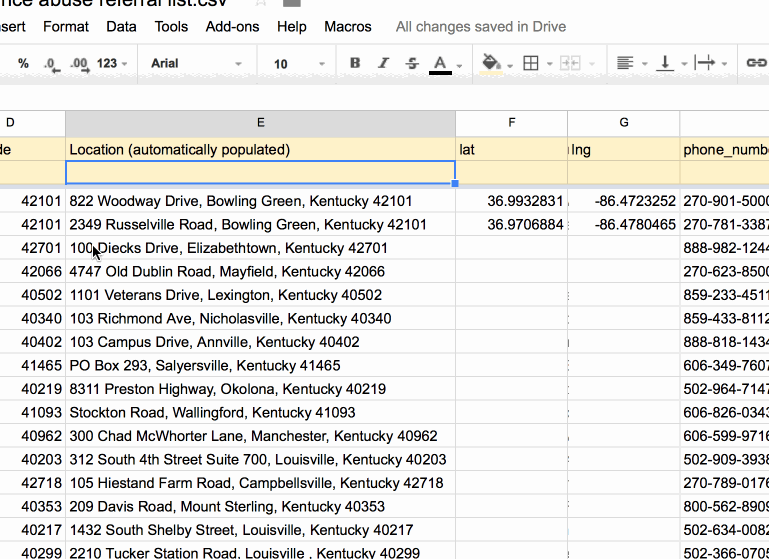This screenshot has height=559, width=769.
Task: Toggle italic formatting
Action: click(x=384, y=63)
